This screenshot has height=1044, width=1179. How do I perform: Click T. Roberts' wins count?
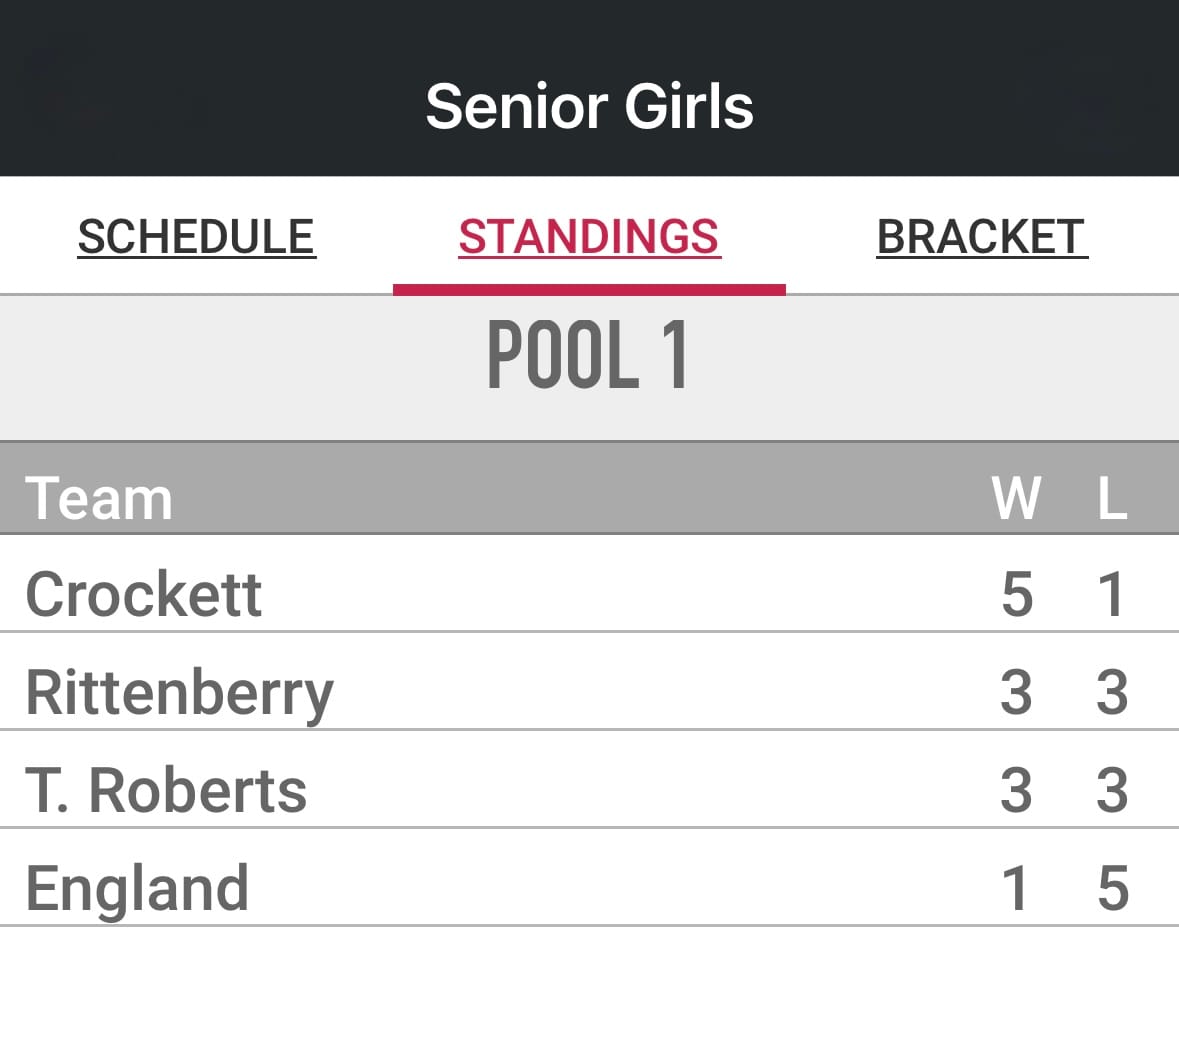click(x=1016, y=790)
